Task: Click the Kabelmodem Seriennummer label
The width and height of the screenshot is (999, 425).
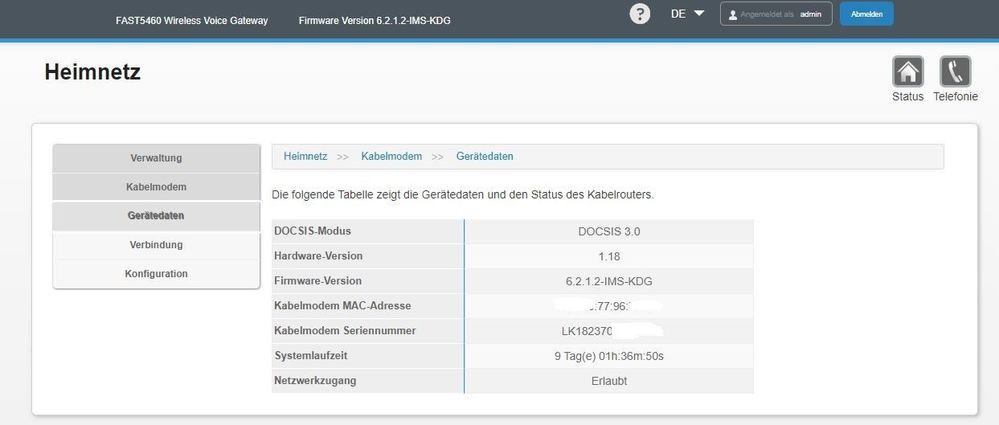Action: coord(345,331)
